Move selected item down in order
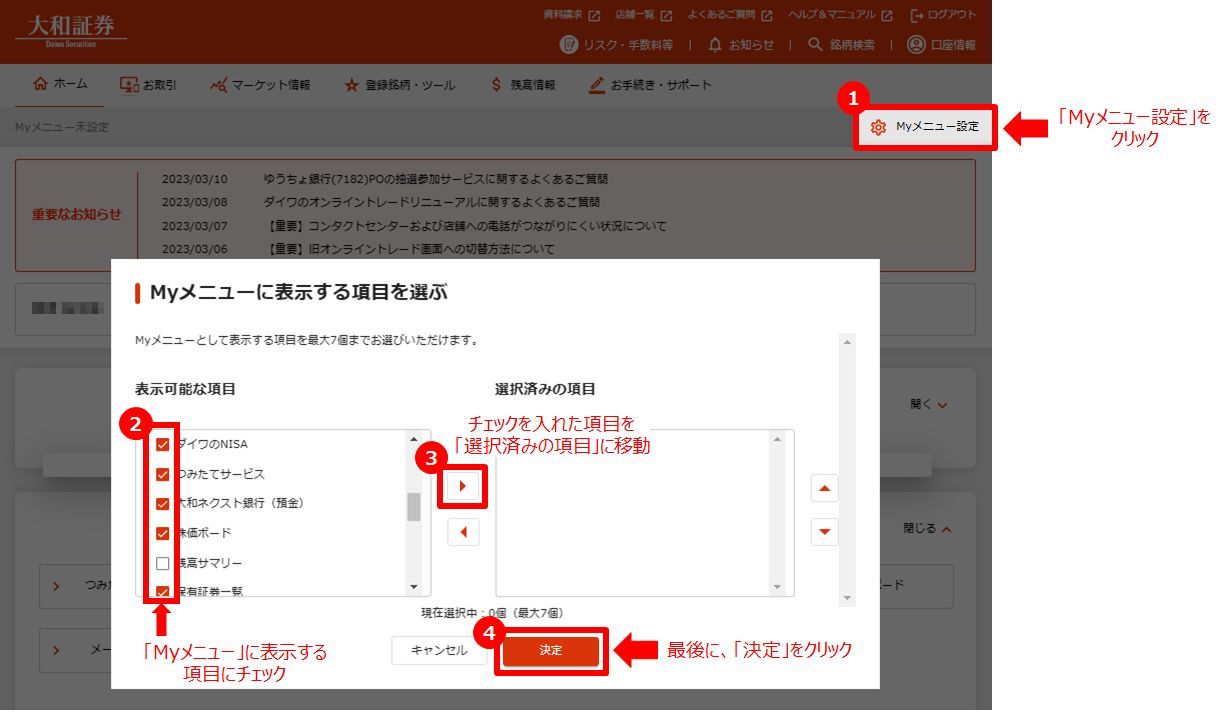The image size is (1232, 714). pos(824,531)
